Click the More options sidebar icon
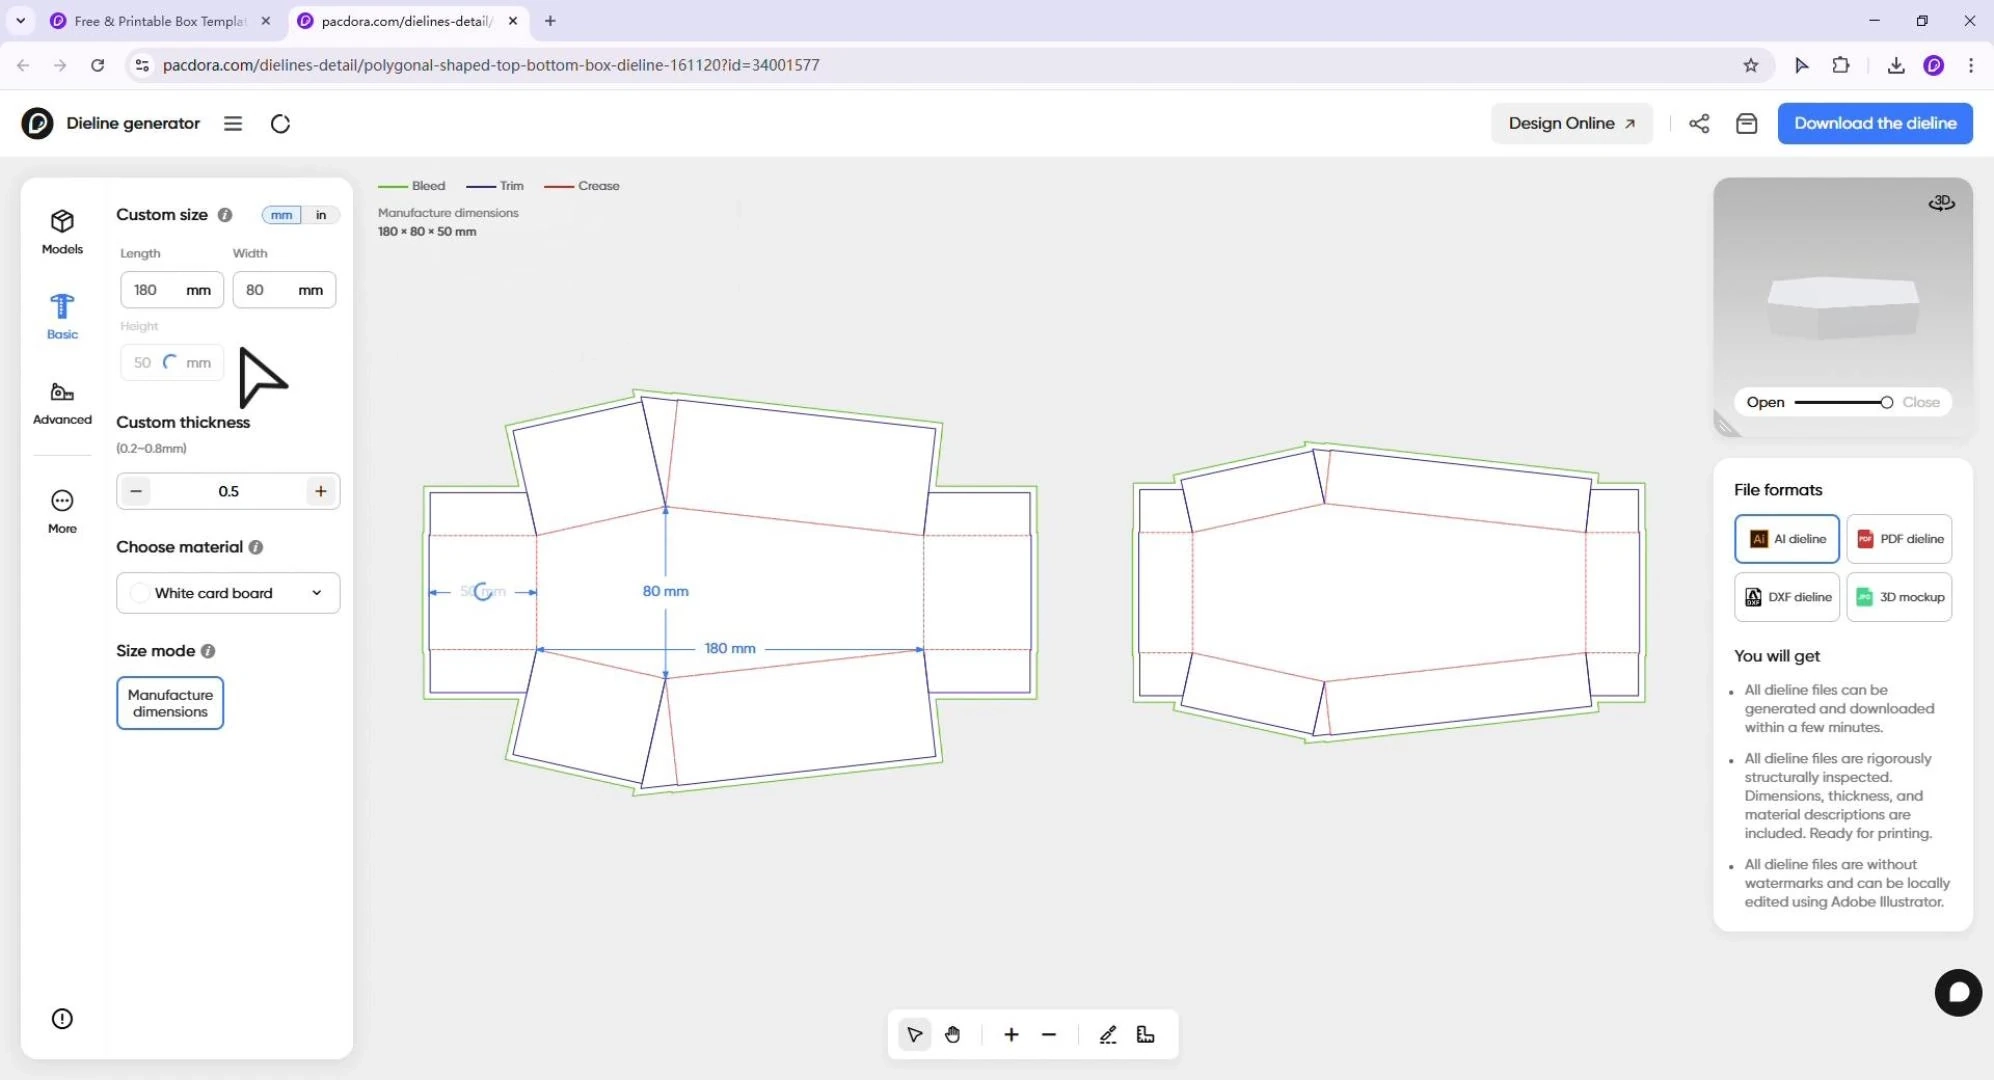This screenshot has height=1080, width=1994. click(62, 511)
